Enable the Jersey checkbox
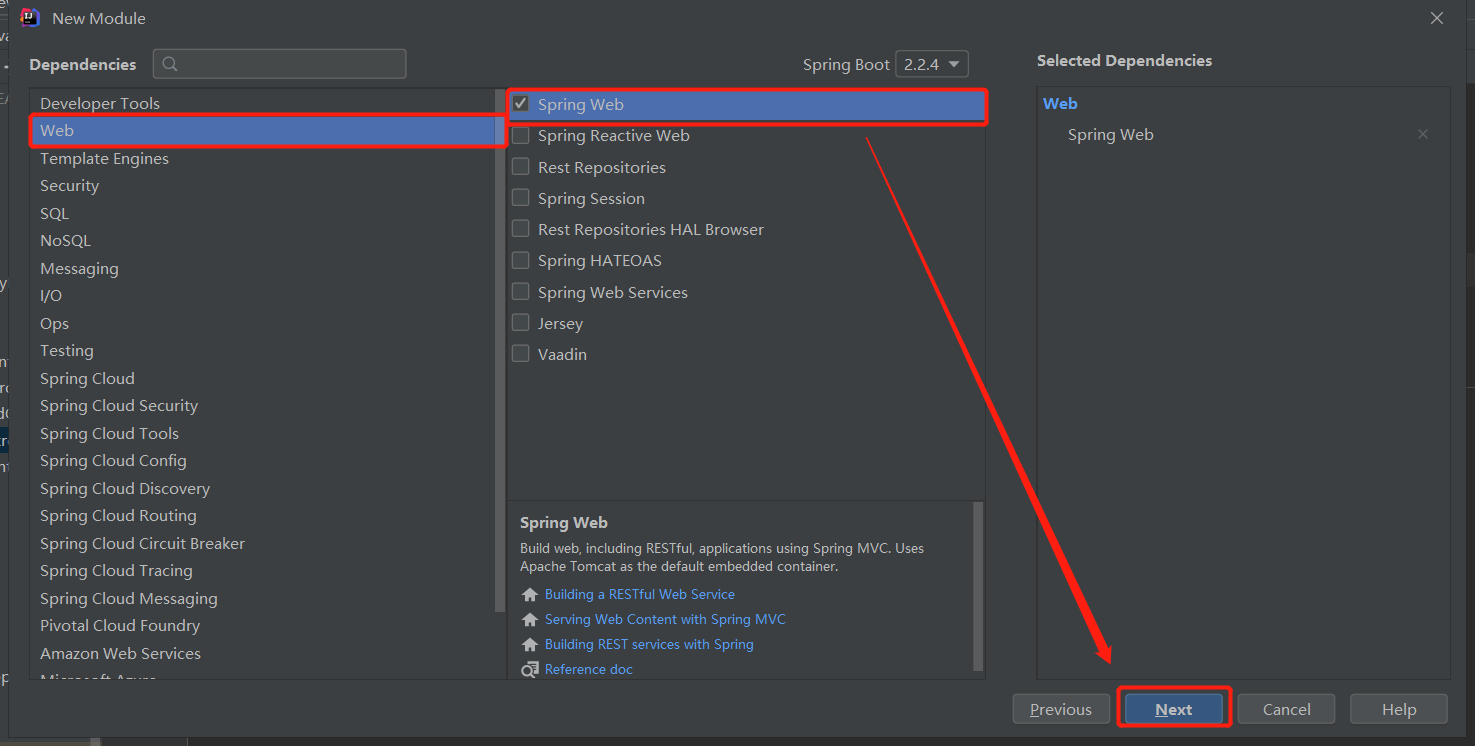This screenshot has height=746, width=1475. tap(521, 323)
